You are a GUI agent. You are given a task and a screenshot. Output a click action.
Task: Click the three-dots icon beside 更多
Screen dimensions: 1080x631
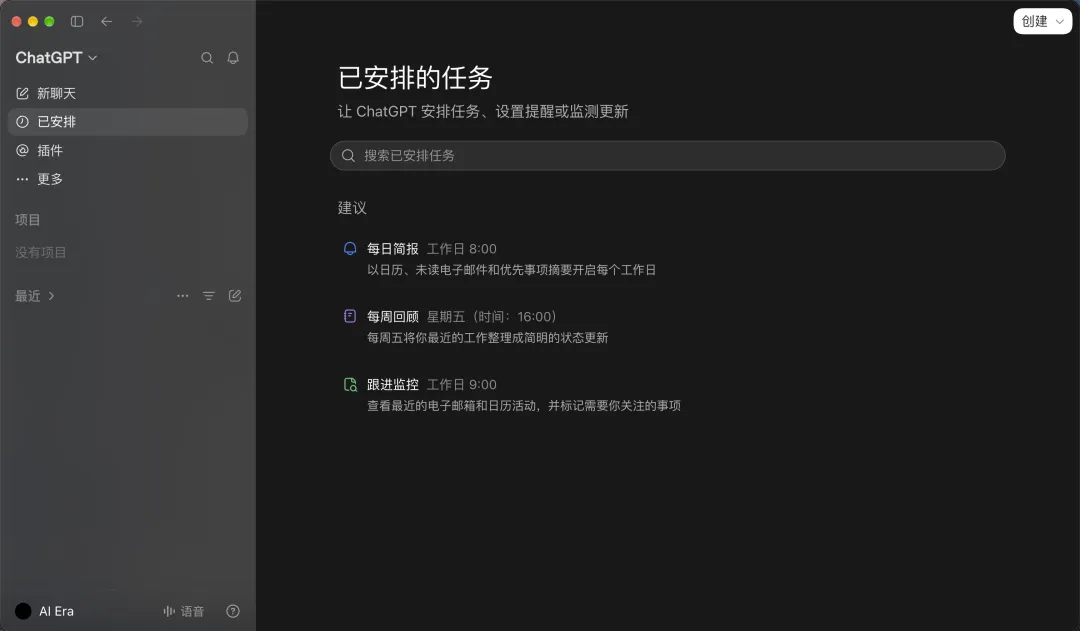pyautogui.click(x=23, y=179)
